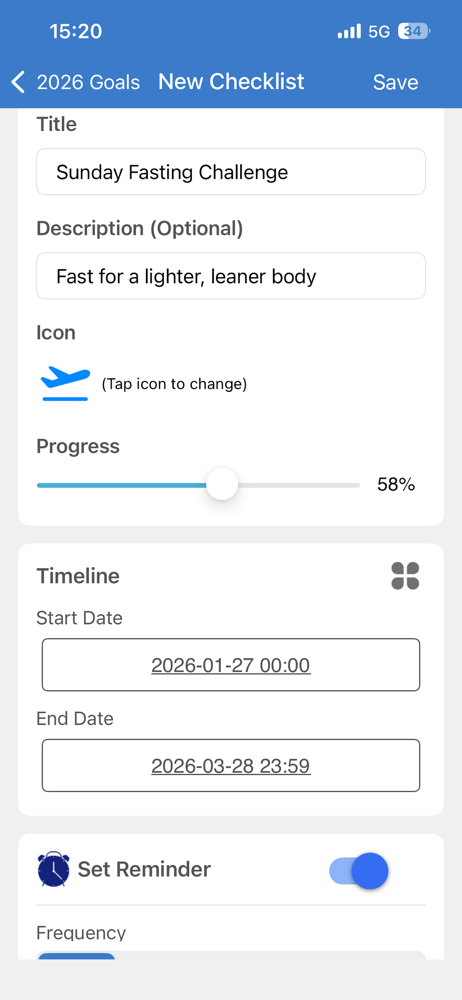Go back to 2026 Goals
Screen dimensions: 462x1000
pyautogui.click(x=88, y=82)
